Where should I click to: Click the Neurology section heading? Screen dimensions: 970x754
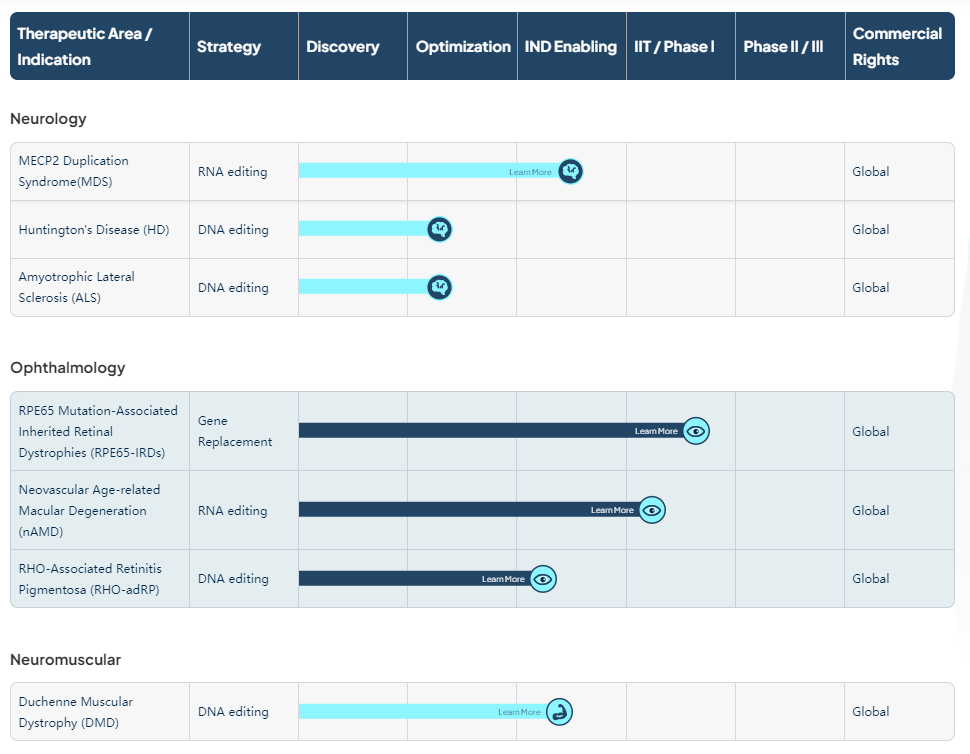point(48,119)
